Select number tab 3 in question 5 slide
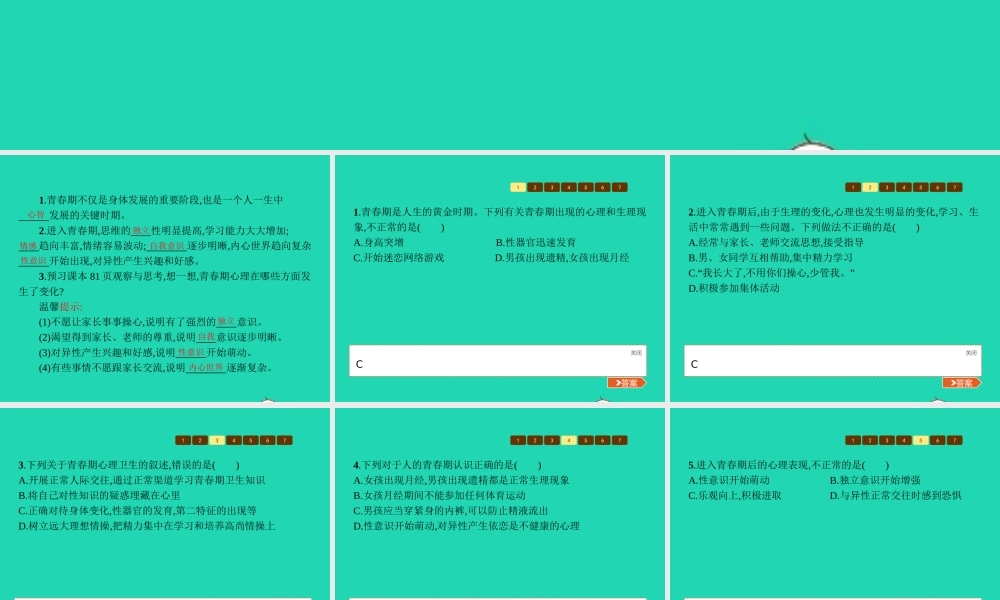This screenshot has width=1000, height=600. coord(886,440)
